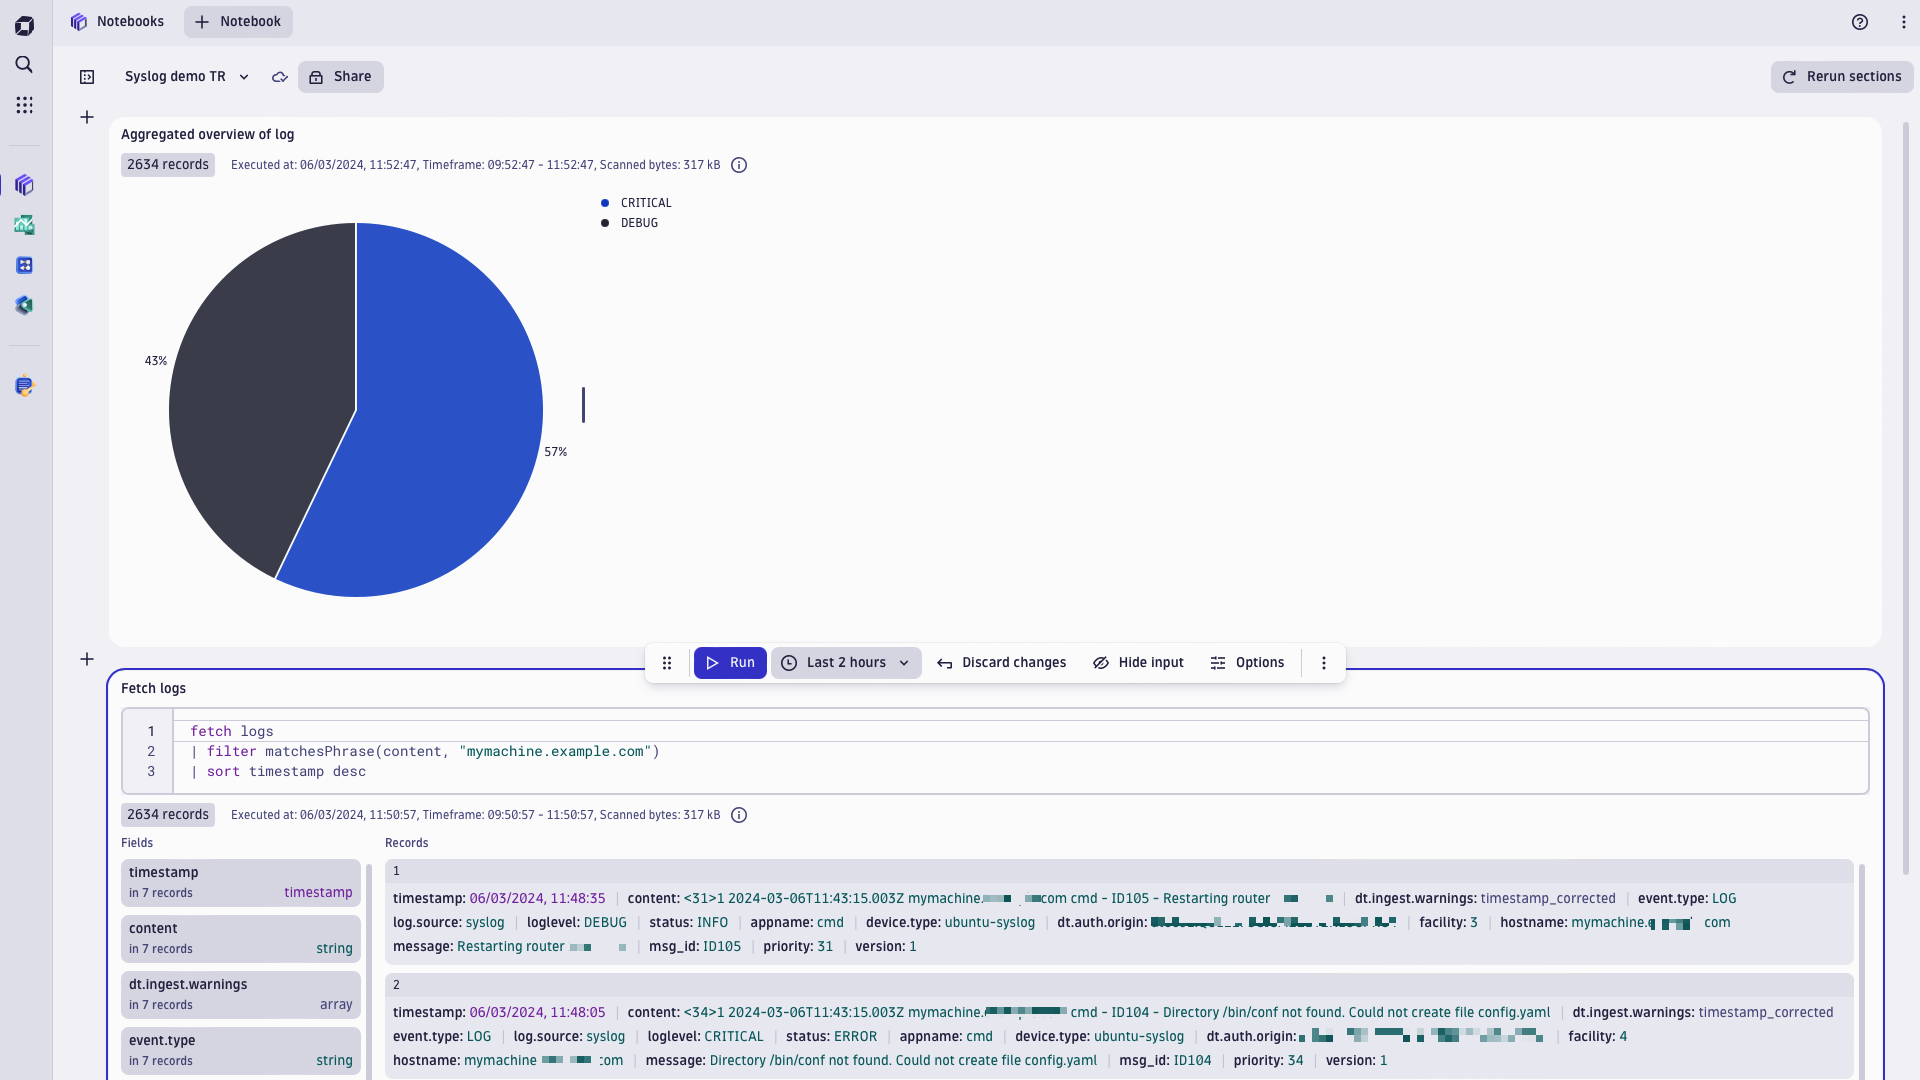1920x1080 pixels.
Task: Open the section's three-dot overflow menu
Action: coord(1323,662)
